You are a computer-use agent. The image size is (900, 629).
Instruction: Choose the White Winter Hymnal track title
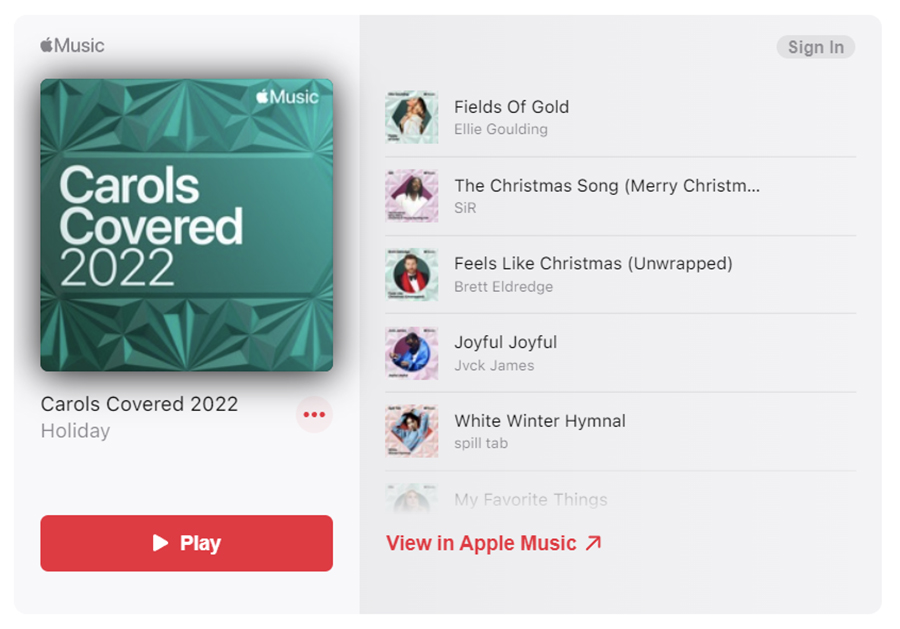point(539,421)
